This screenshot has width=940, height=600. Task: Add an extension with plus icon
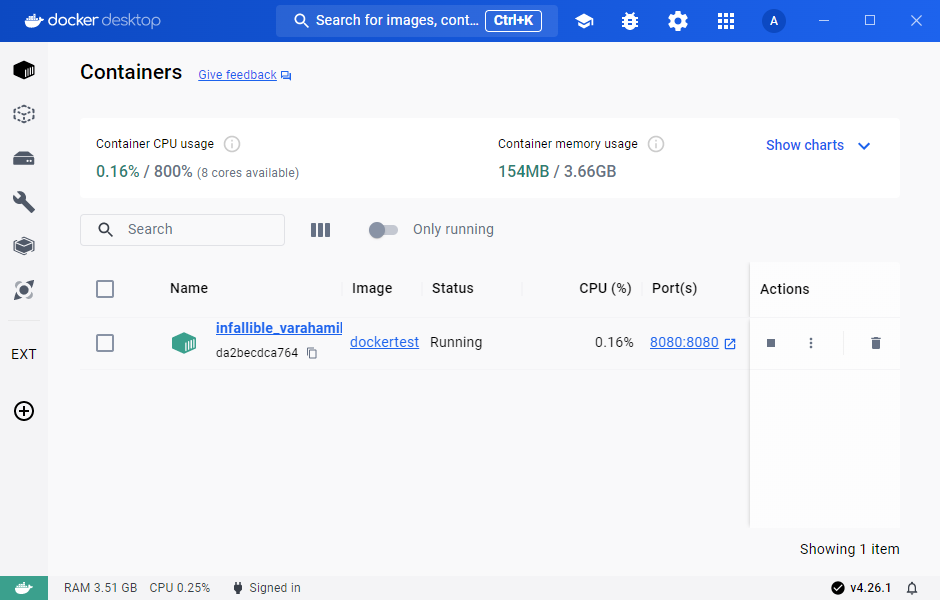pyautogui.click(x=24, y=411)
